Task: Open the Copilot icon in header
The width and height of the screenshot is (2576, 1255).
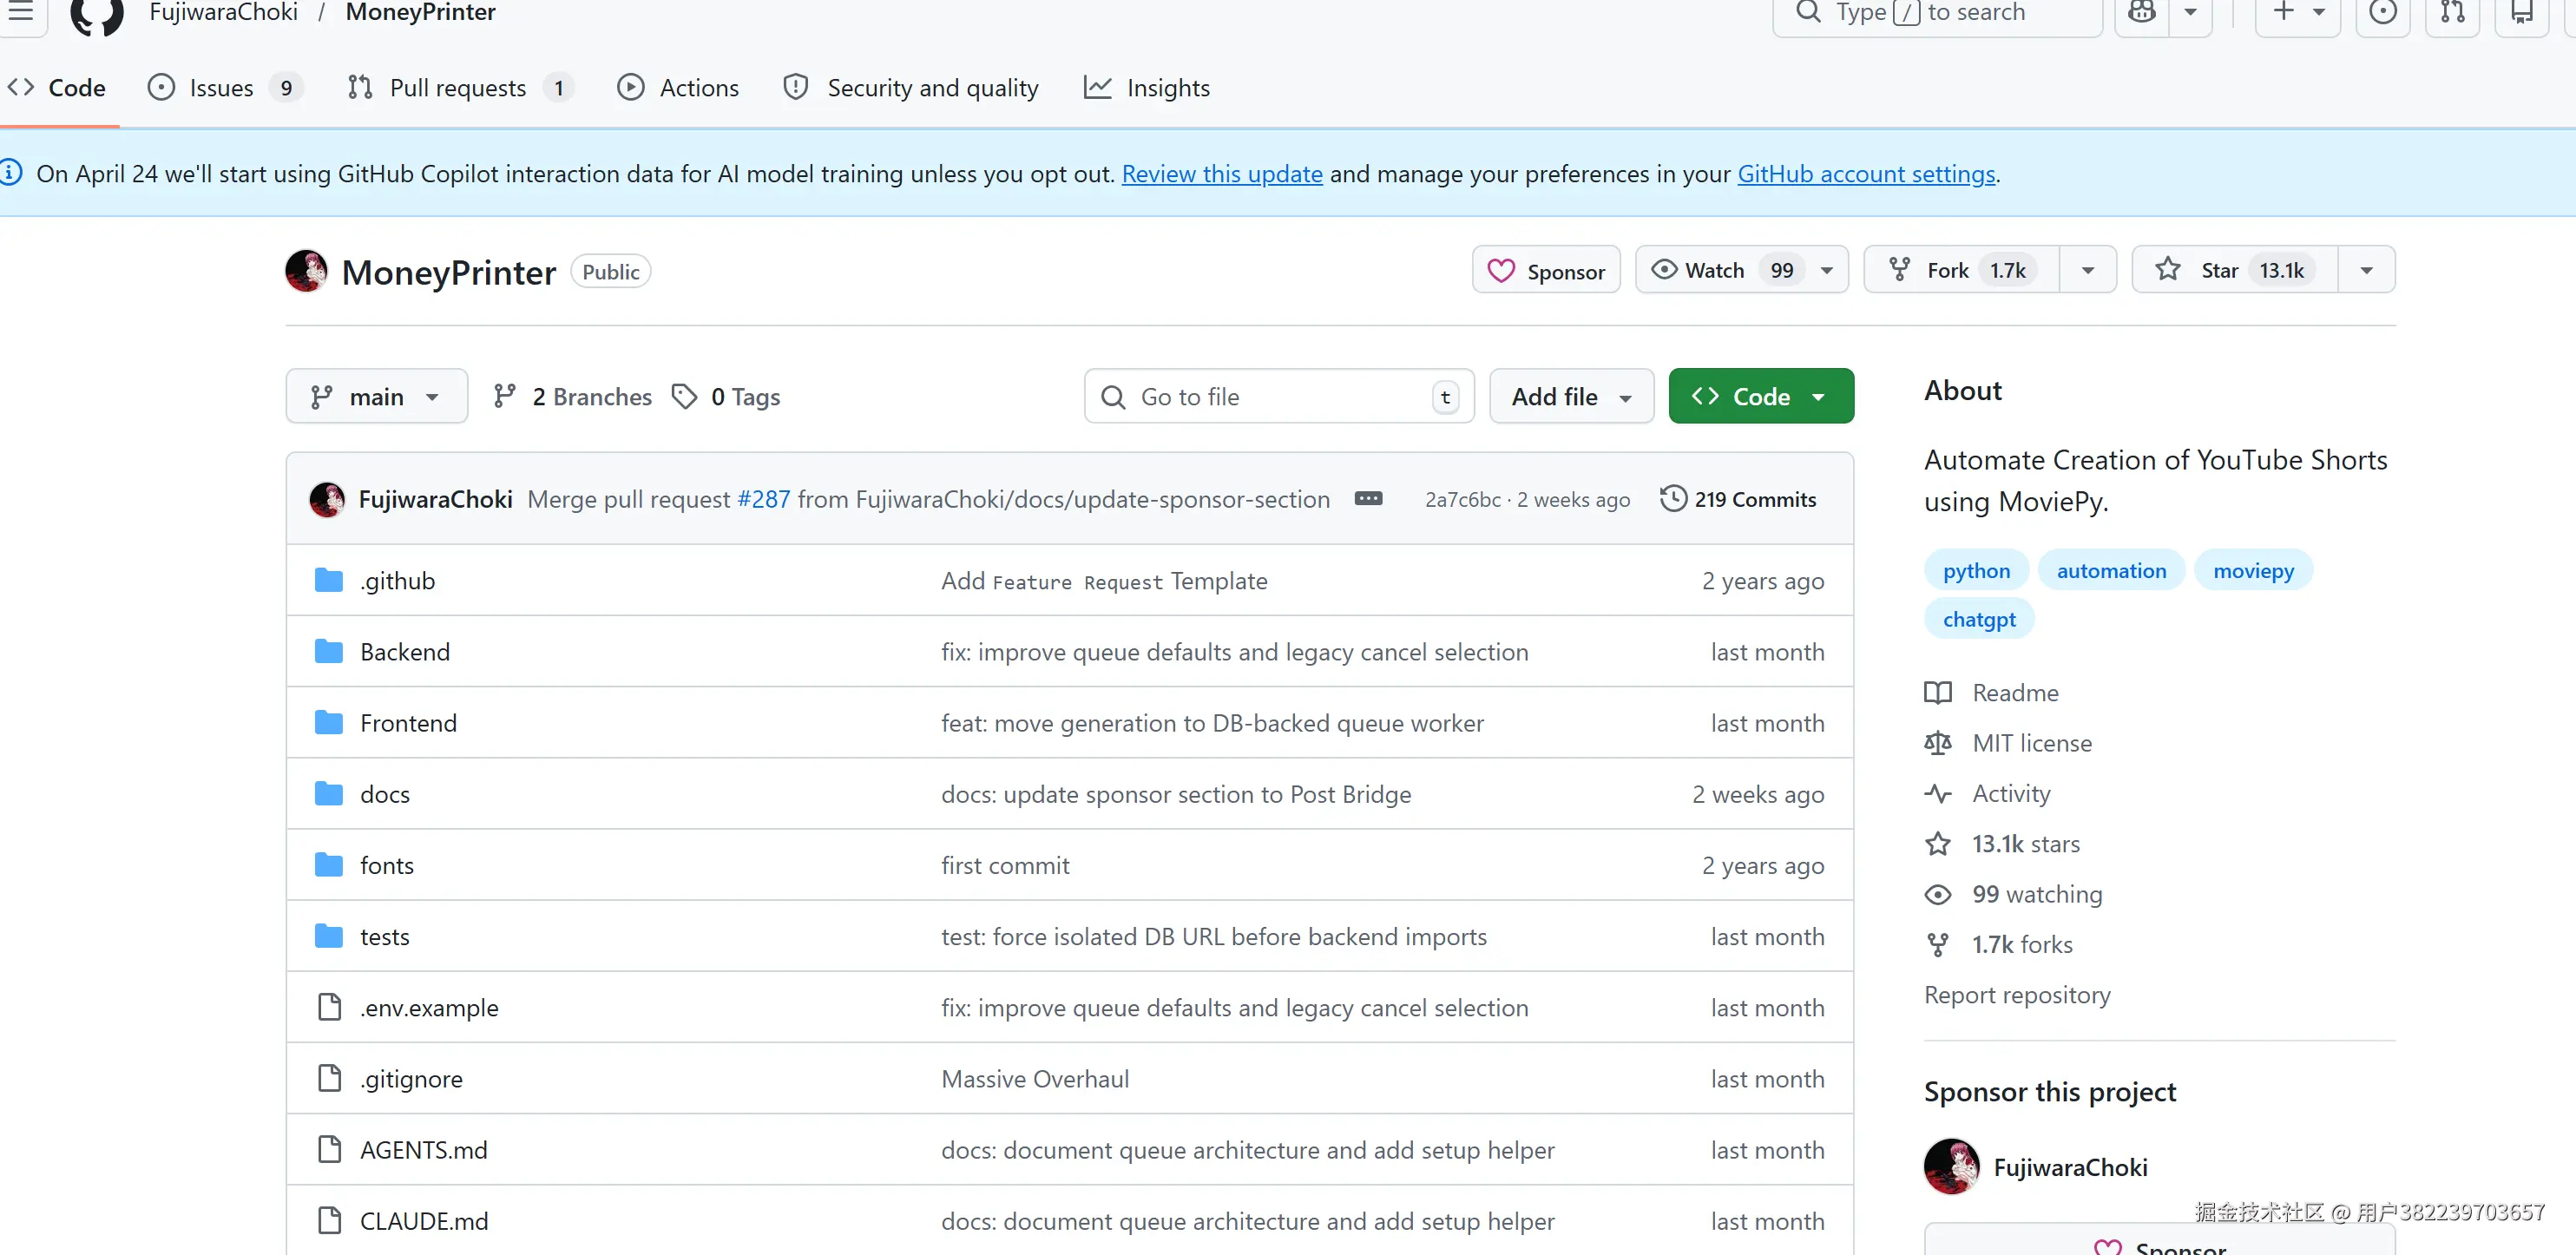Action: pos(2141,13)
